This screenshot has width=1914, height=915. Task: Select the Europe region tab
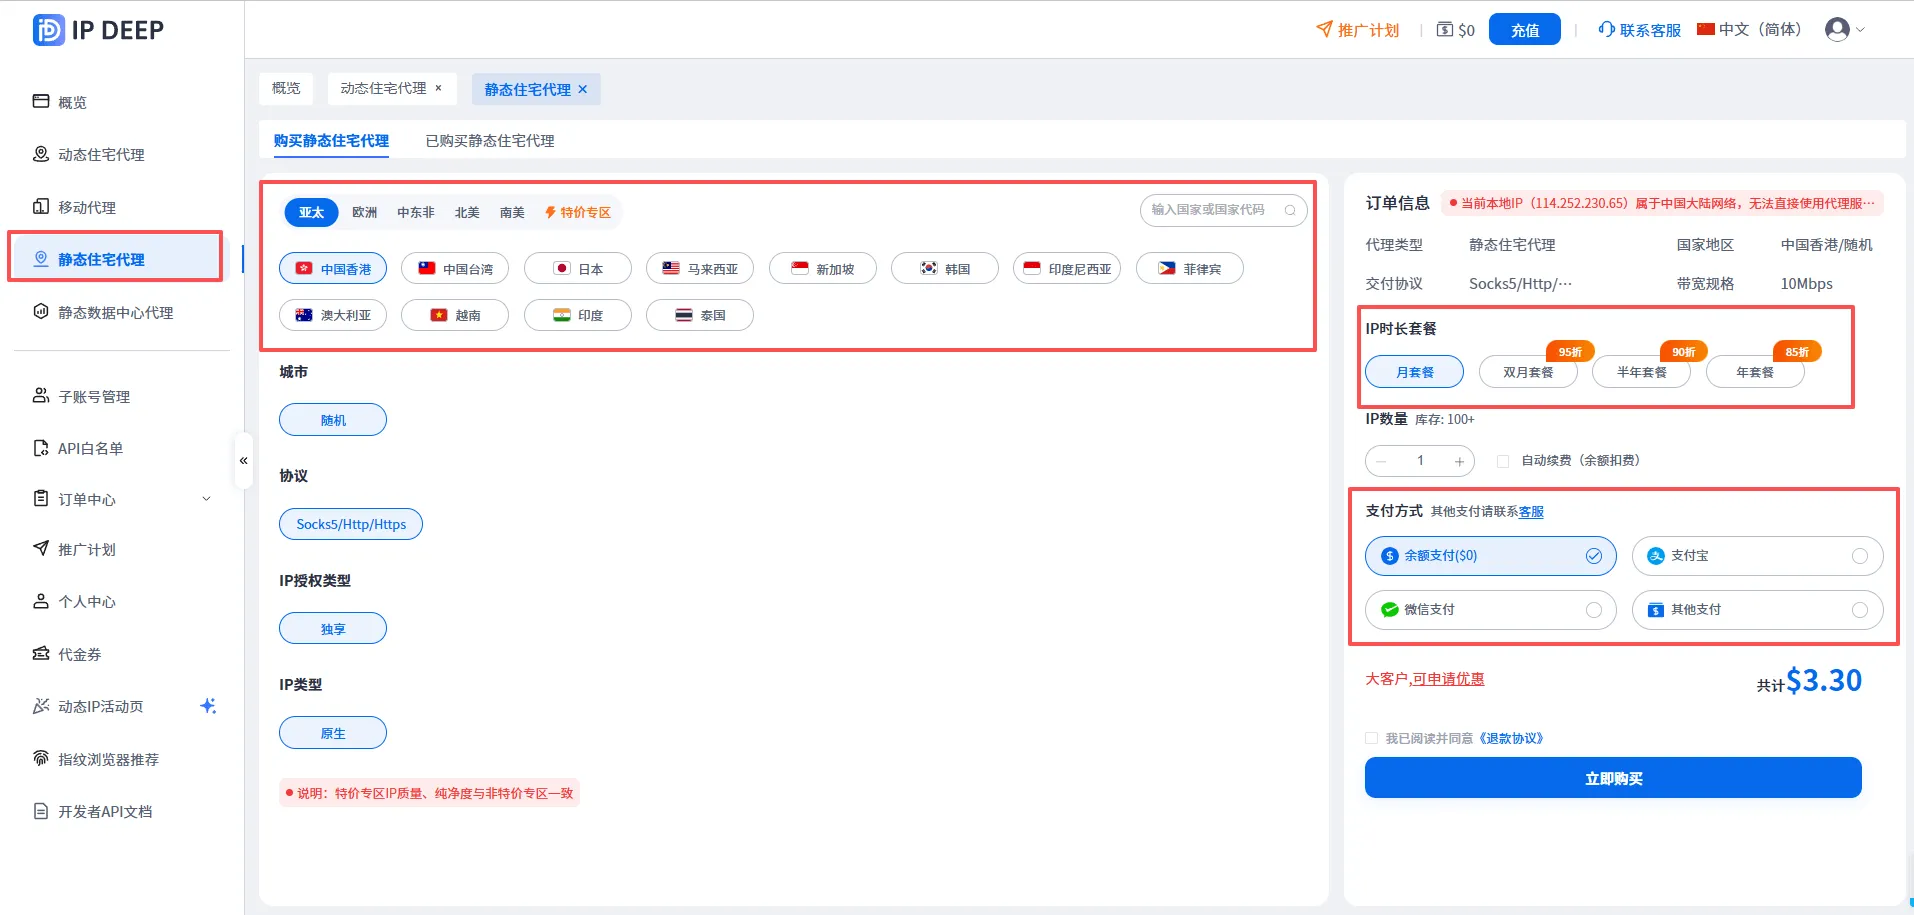point(365,212)
